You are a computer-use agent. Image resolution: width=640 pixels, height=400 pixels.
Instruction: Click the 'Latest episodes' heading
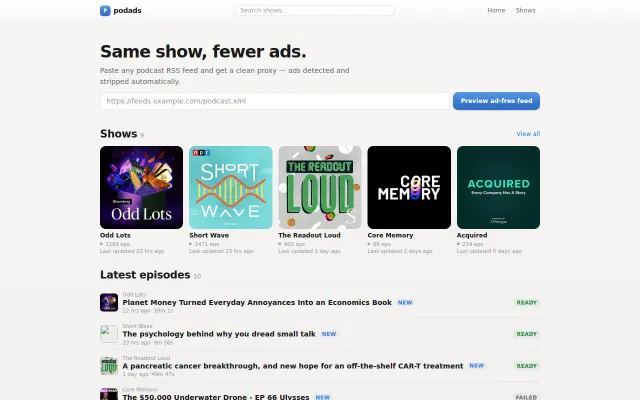[145, 275]
